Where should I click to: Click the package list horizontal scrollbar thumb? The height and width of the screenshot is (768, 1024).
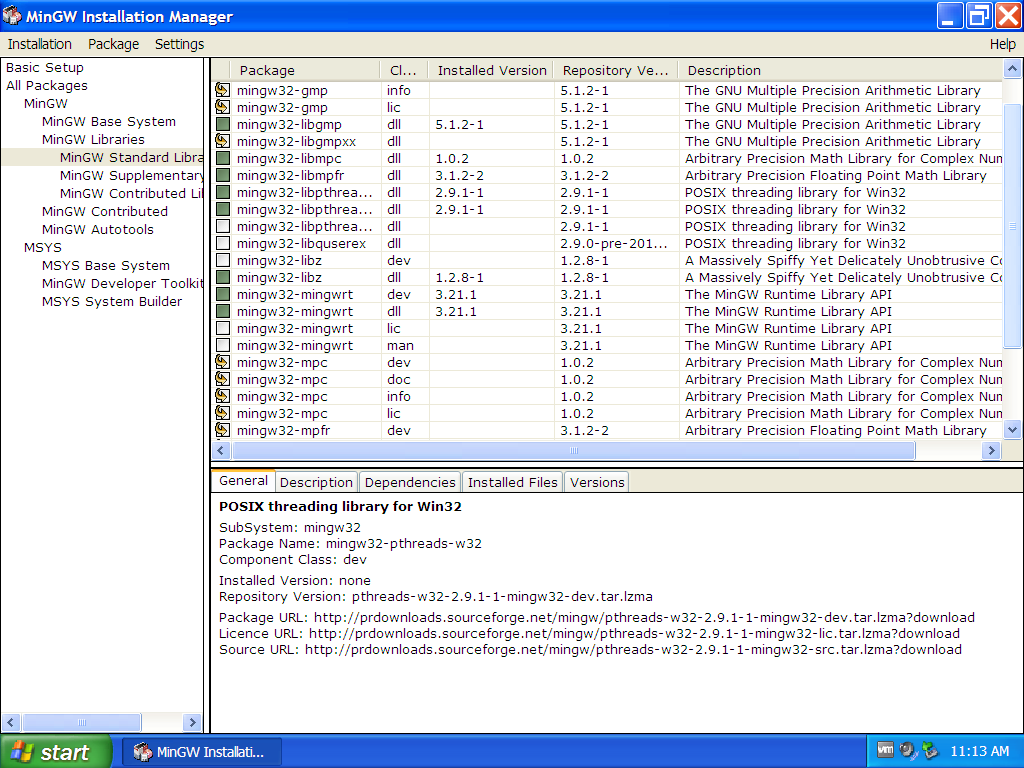pyautogui.click(x=574, y=450)
